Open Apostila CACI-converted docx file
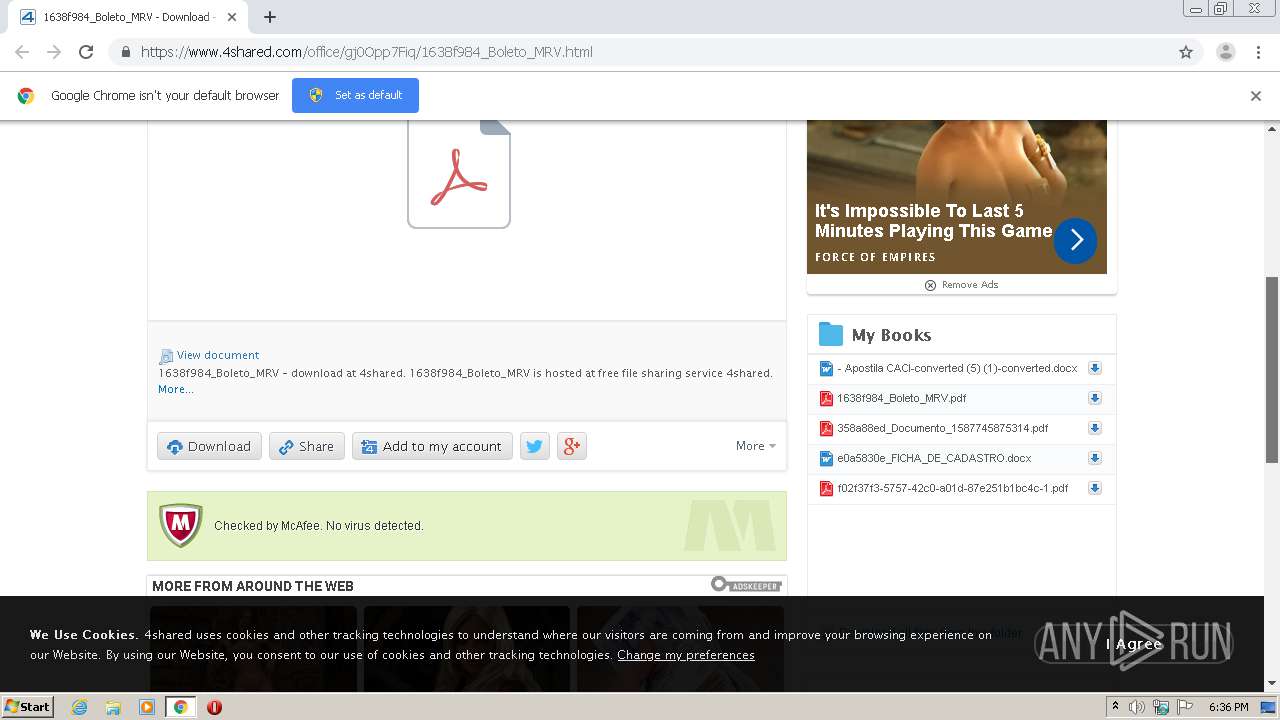 [x=957, y=368]
